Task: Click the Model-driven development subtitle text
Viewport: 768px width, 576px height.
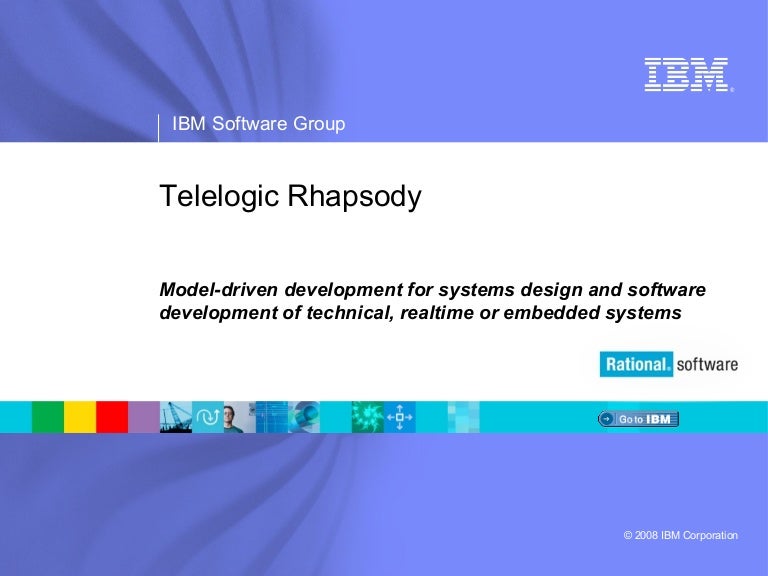Action: coord(432,301)
